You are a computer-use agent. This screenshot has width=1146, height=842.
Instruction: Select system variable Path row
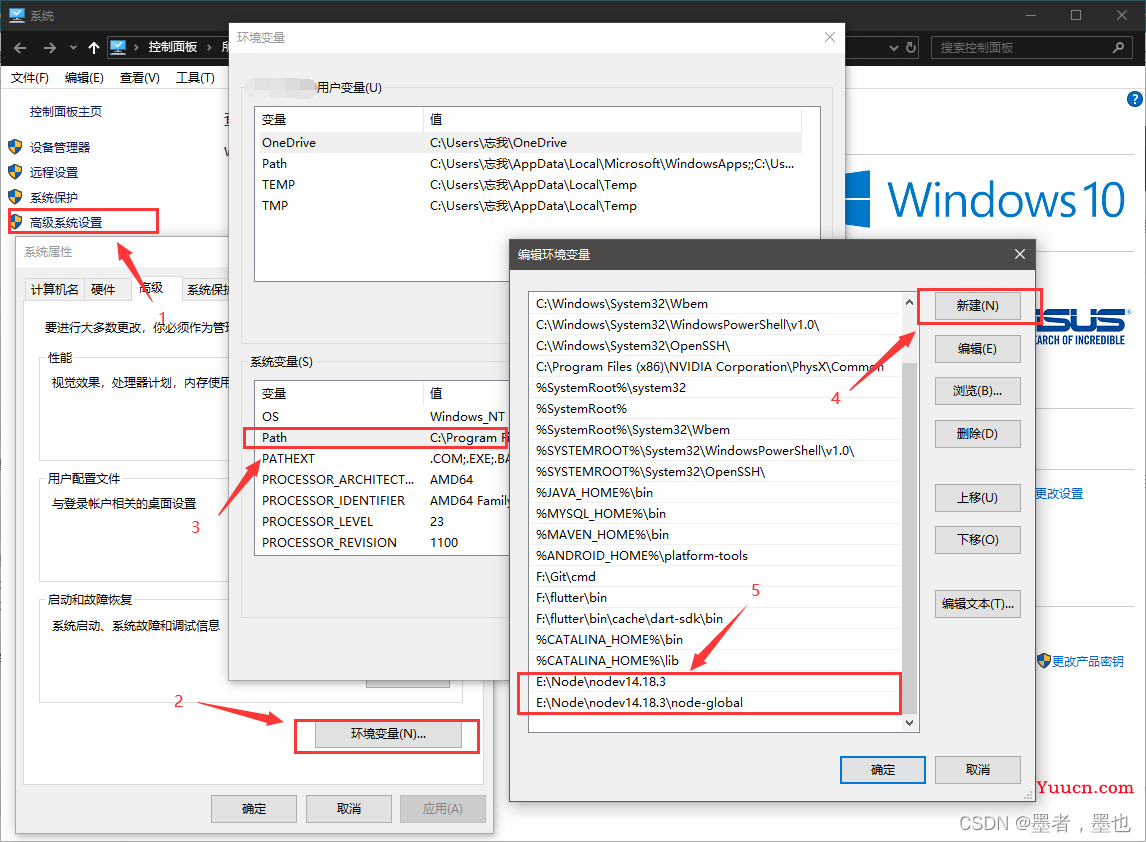tap(382, 438)
